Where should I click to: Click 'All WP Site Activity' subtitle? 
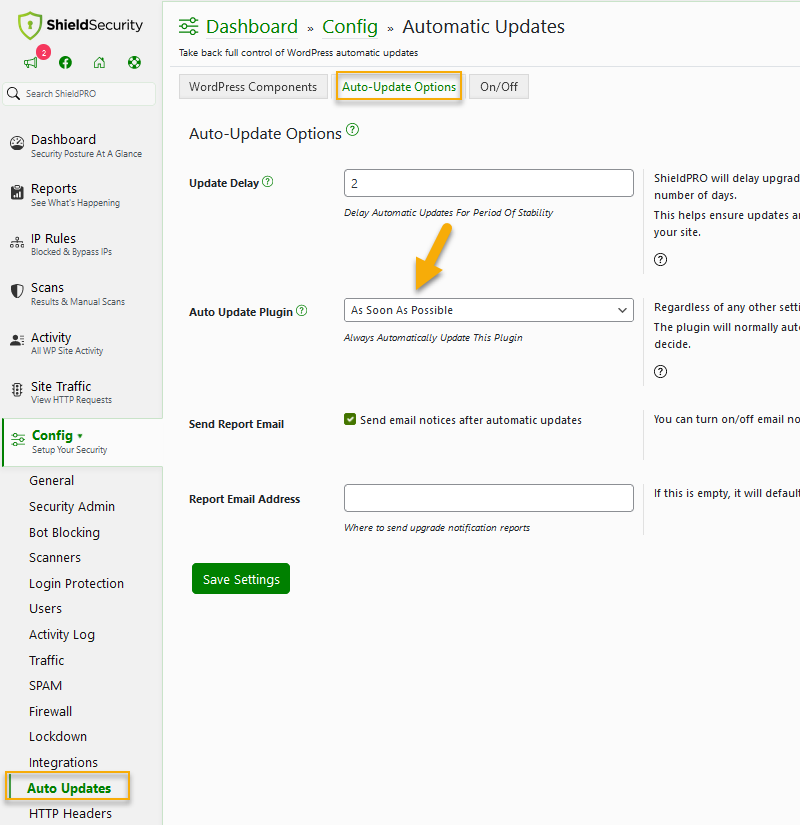67,351
